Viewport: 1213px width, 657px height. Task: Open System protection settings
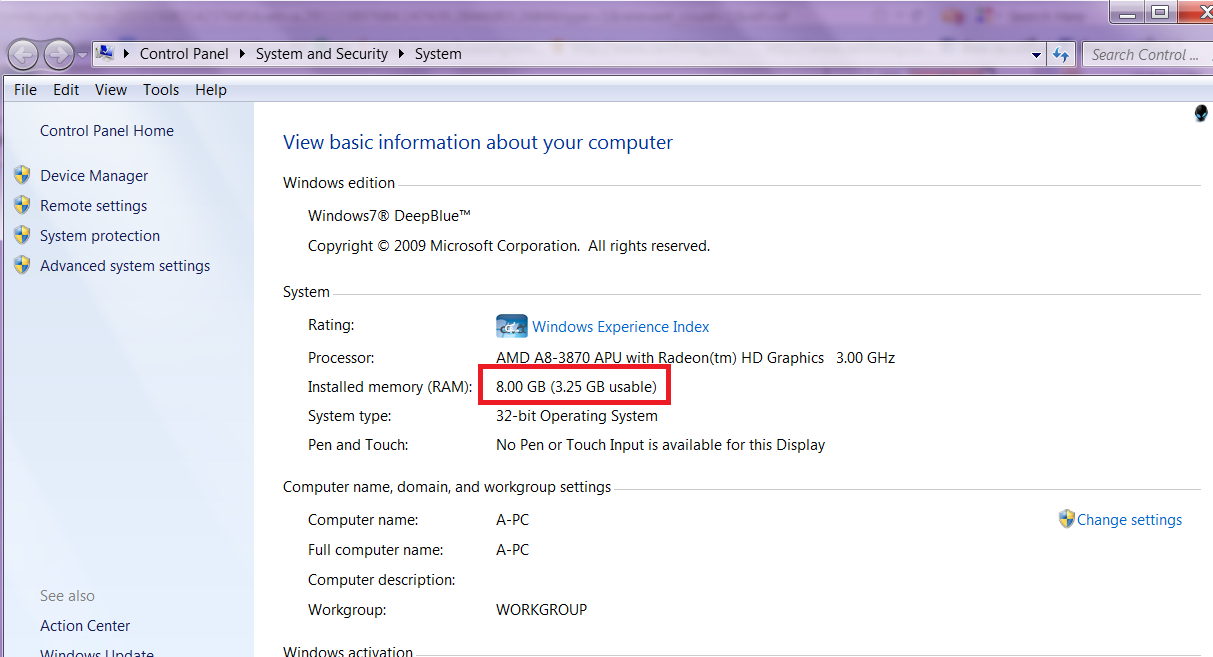coord(100,236)
